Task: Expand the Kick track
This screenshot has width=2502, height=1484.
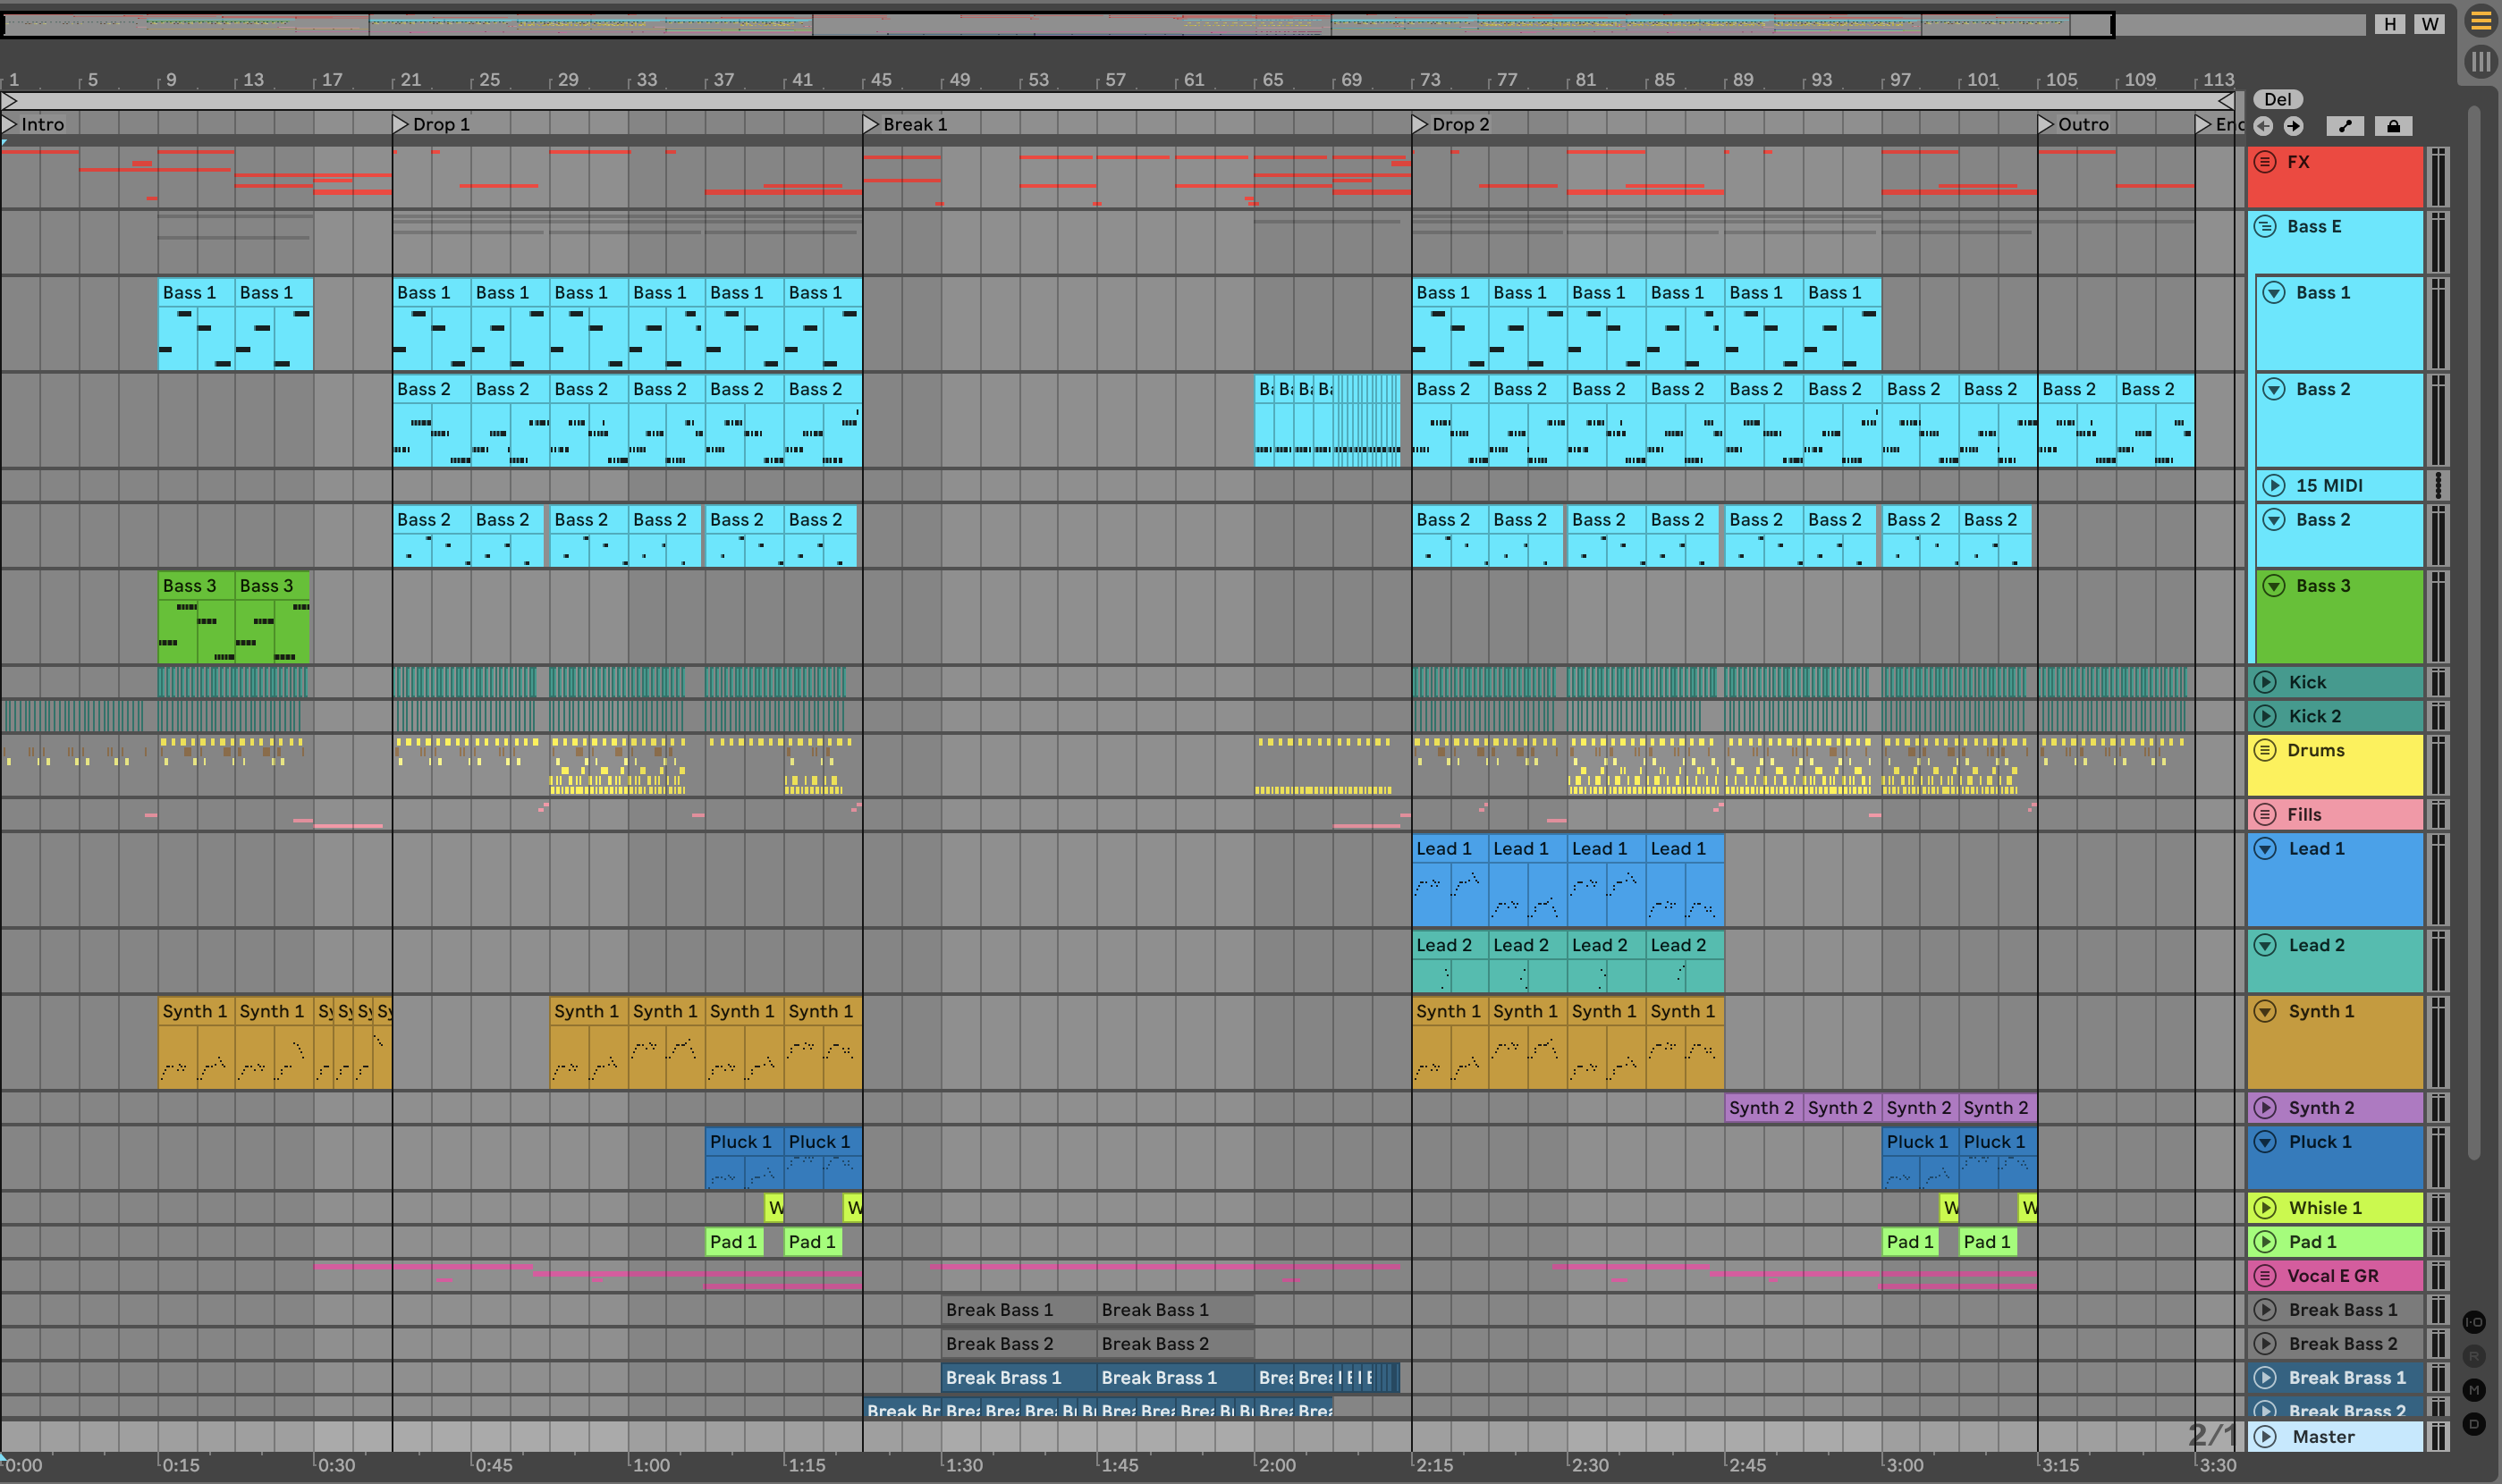Action: (2266, 682)
